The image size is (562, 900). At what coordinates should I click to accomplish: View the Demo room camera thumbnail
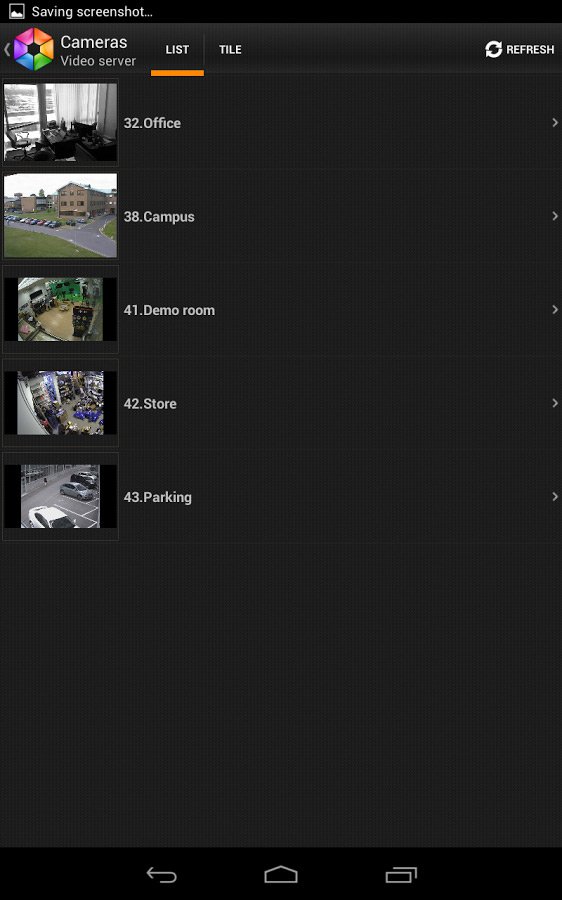60,309
